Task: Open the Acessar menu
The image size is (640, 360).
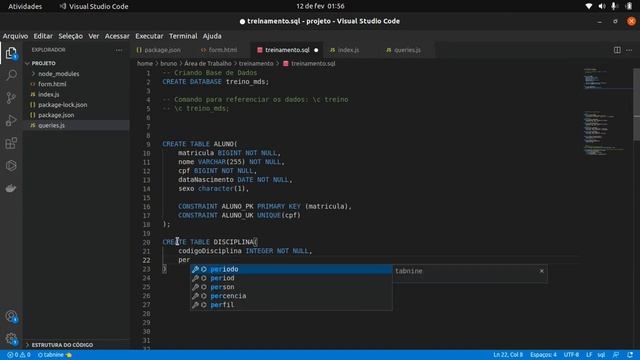Action: (x=117, y=36)
